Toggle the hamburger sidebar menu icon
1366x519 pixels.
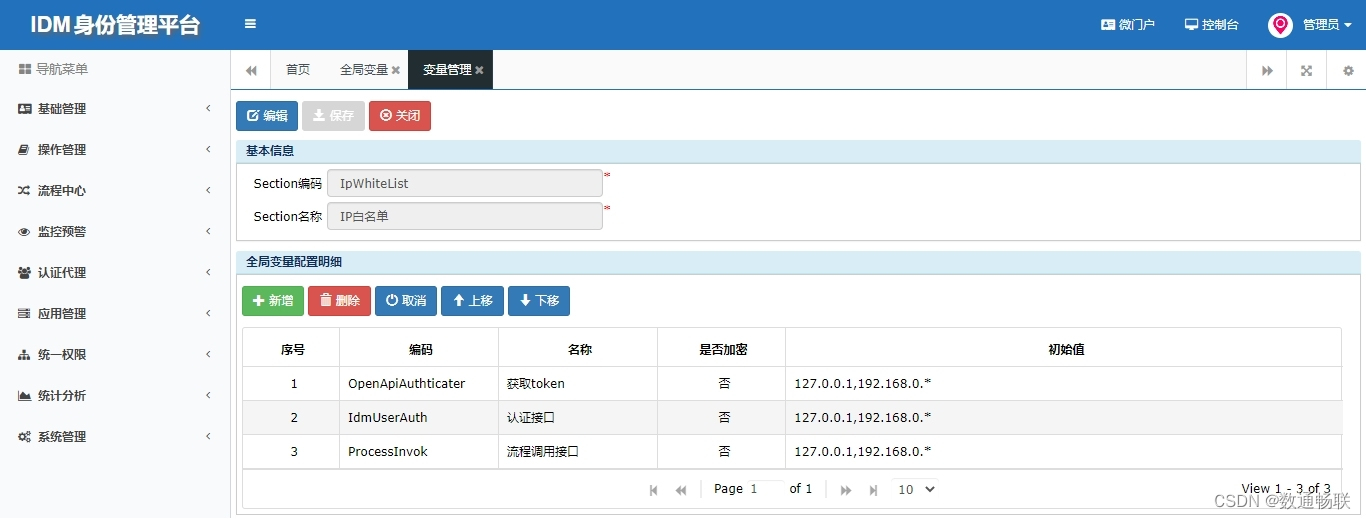point(250,24)
